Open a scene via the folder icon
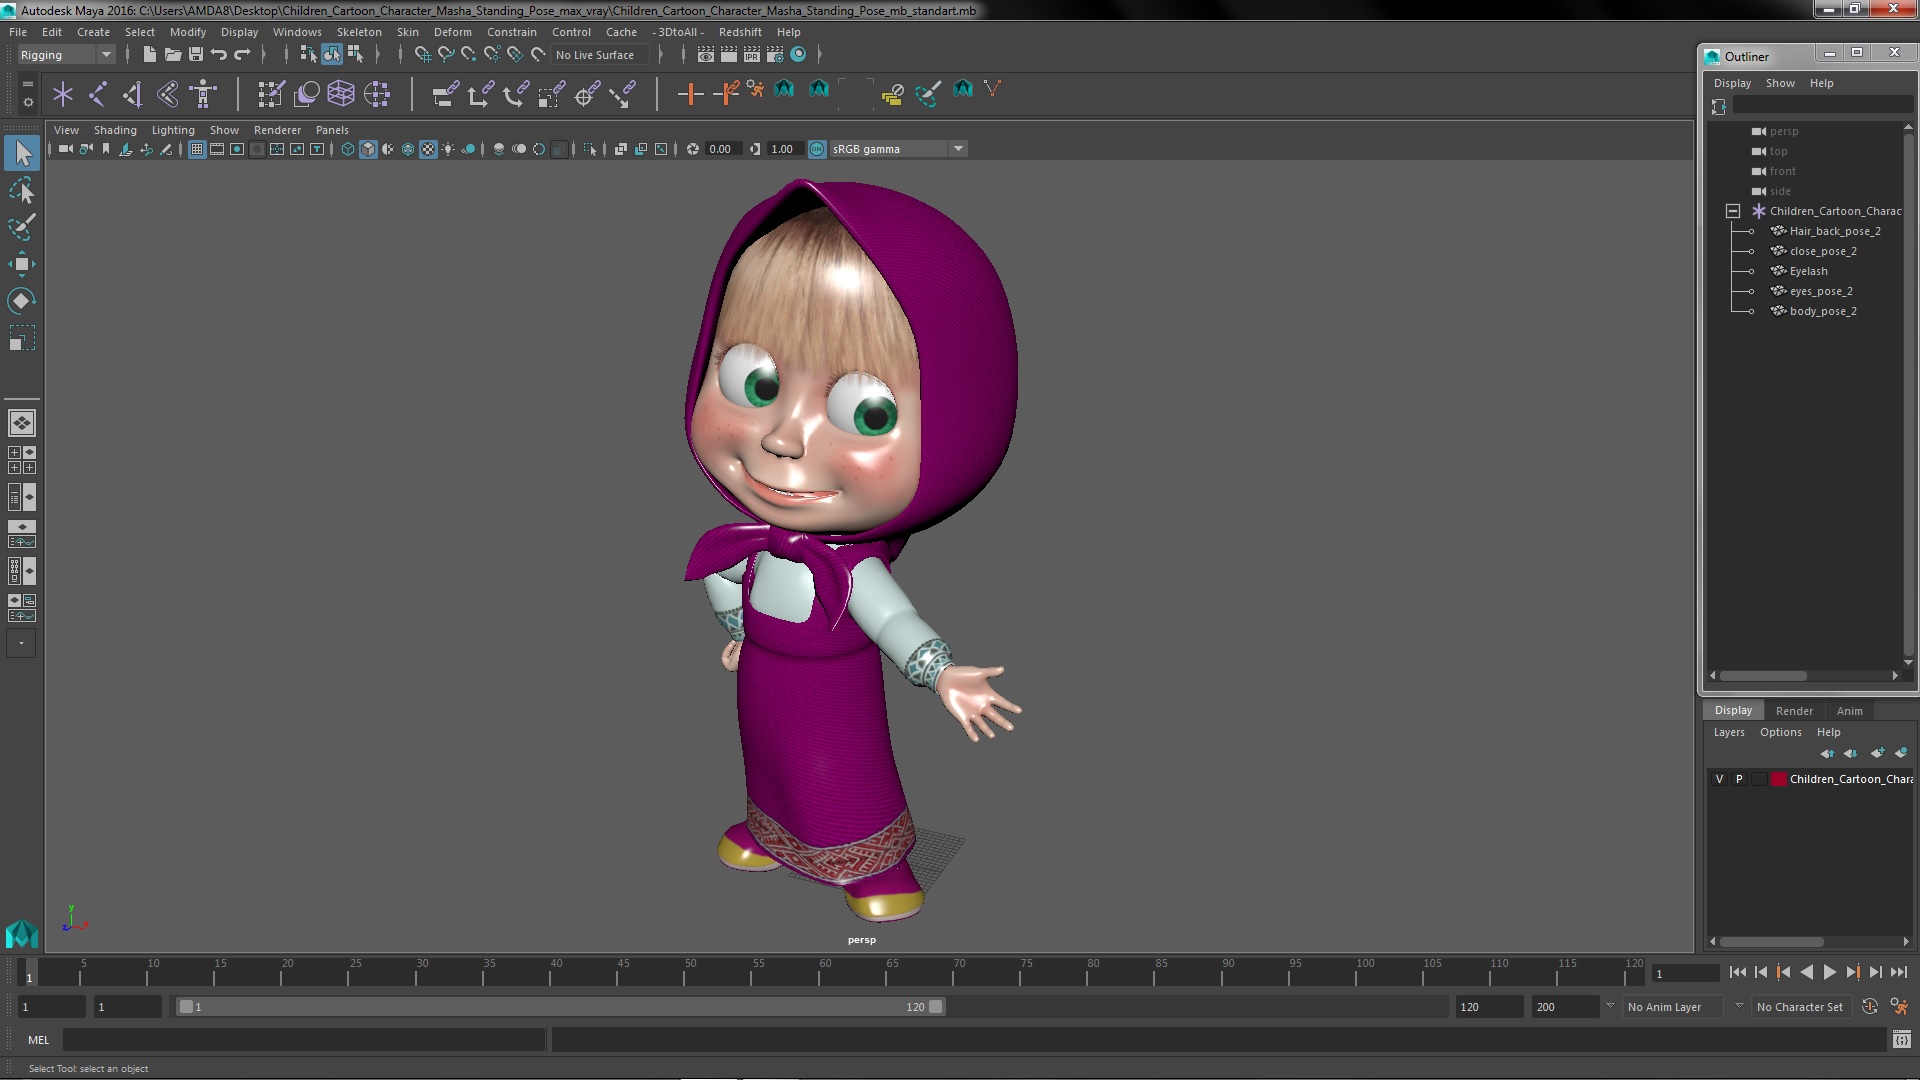The image size is (1920, 1080). (x=173, y=55)
